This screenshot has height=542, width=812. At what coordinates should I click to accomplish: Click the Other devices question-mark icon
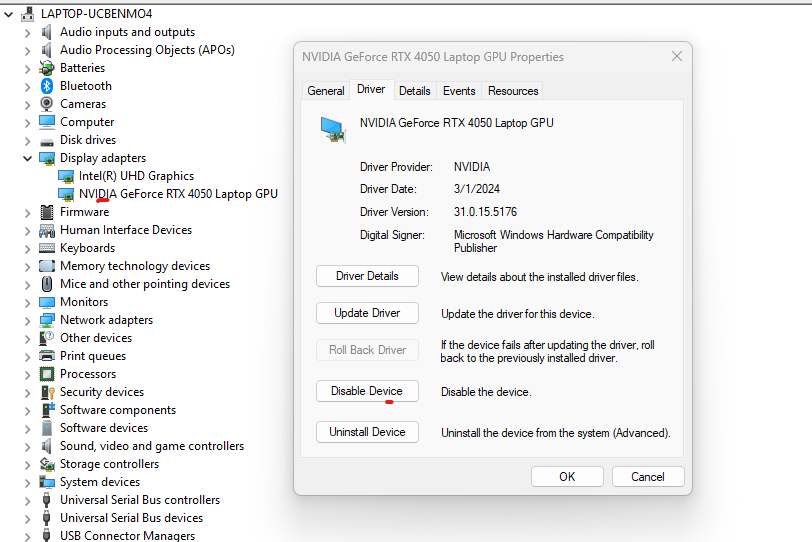click(47, 338)
